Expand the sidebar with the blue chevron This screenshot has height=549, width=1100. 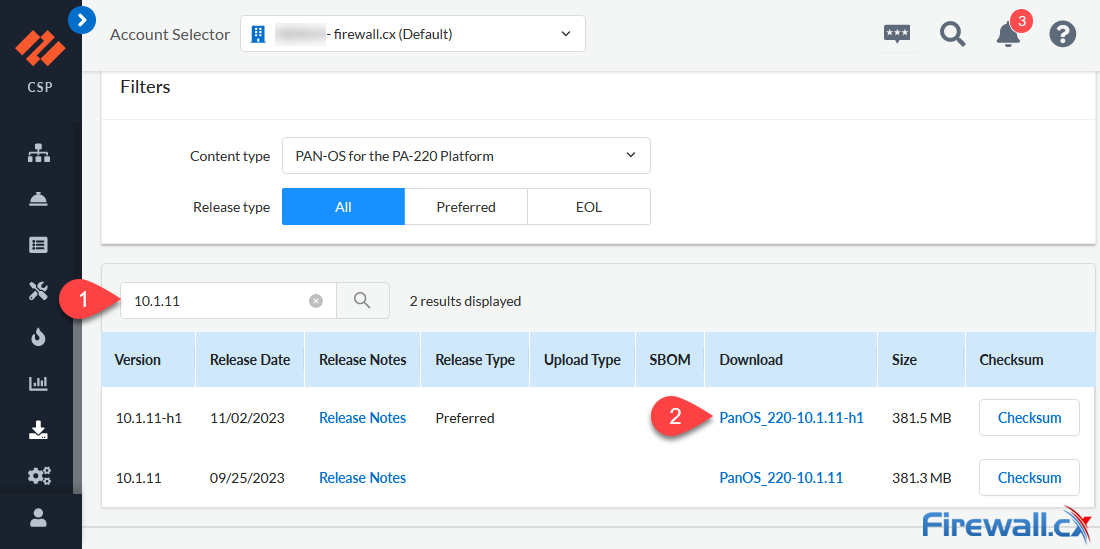[x=82, y=20]
